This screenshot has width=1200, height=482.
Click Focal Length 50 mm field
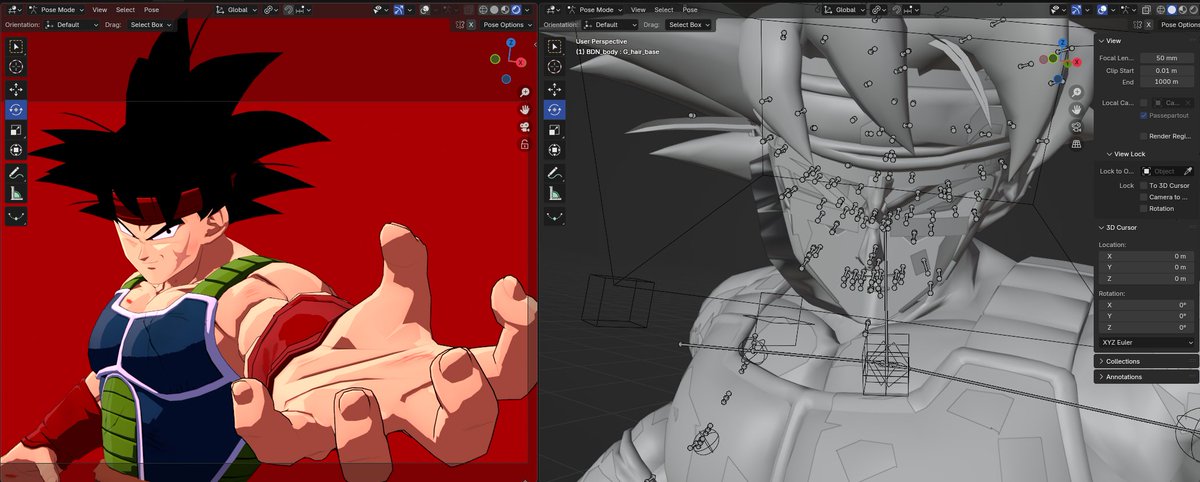tap(1167, 58)
